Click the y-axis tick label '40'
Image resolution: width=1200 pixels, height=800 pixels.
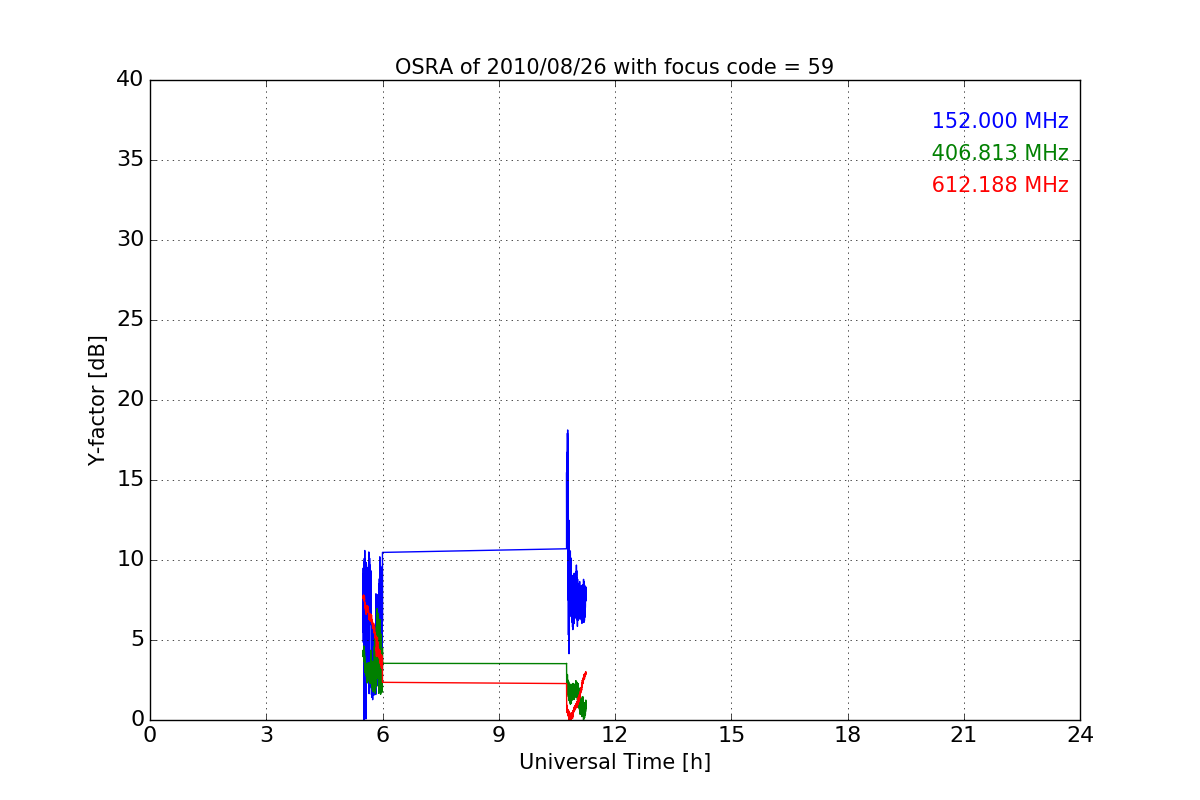click(130, 80)
